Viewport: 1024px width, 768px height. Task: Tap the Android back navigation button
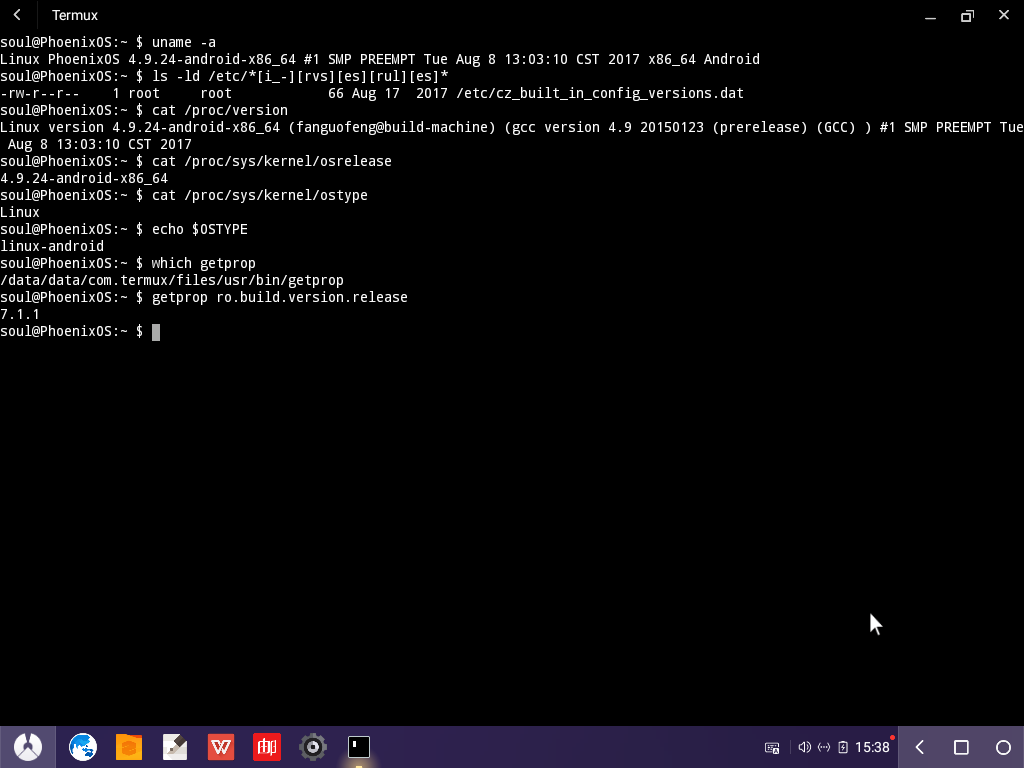pyautogui.click(x=920, y=747)
